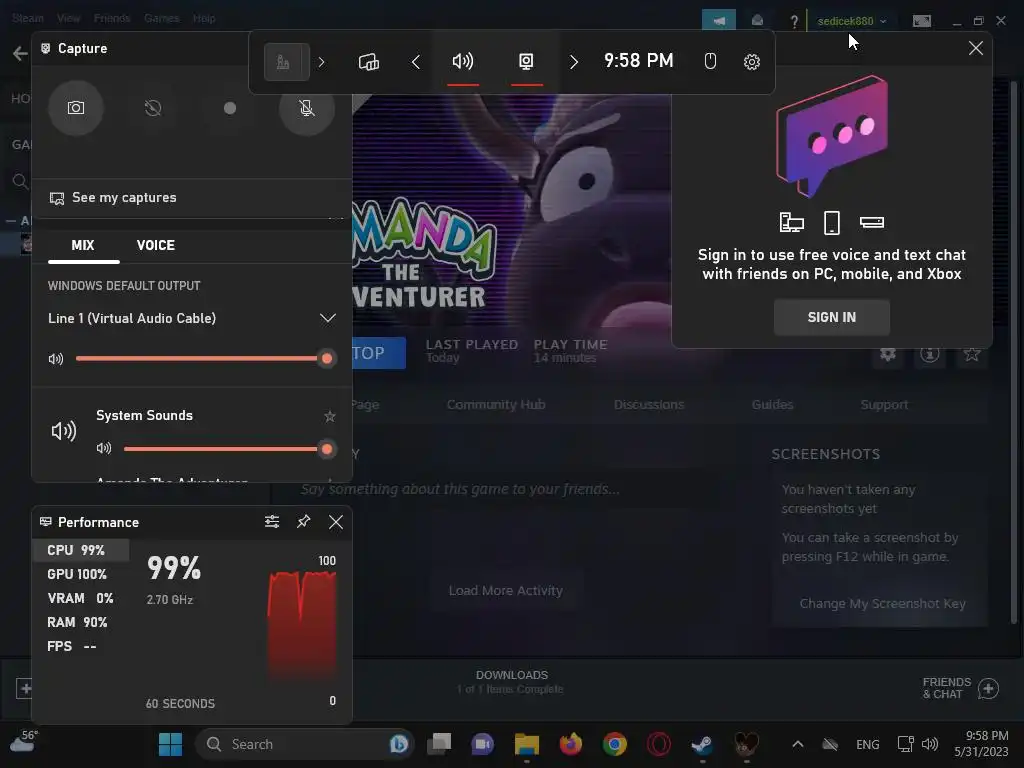Image resolution: width=1024 pixels, height=768 pixels.
Task: Open Performance options sliders icon
Action: 272,522
